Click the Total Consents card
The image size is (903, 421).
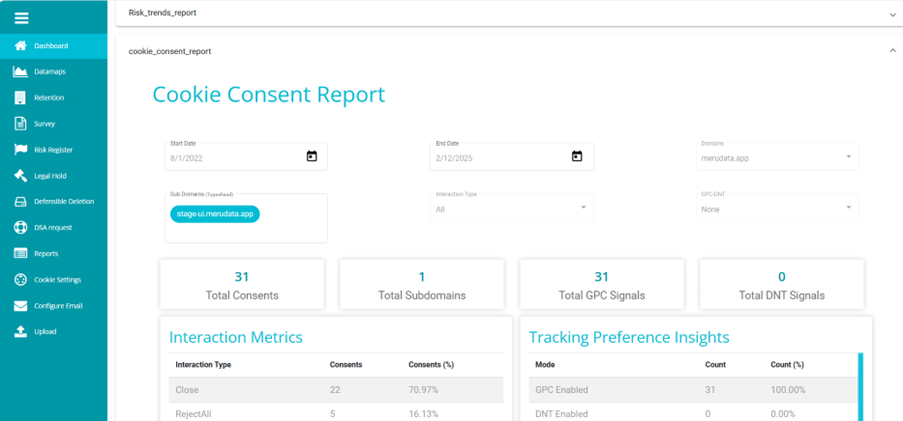coord(242,284)
